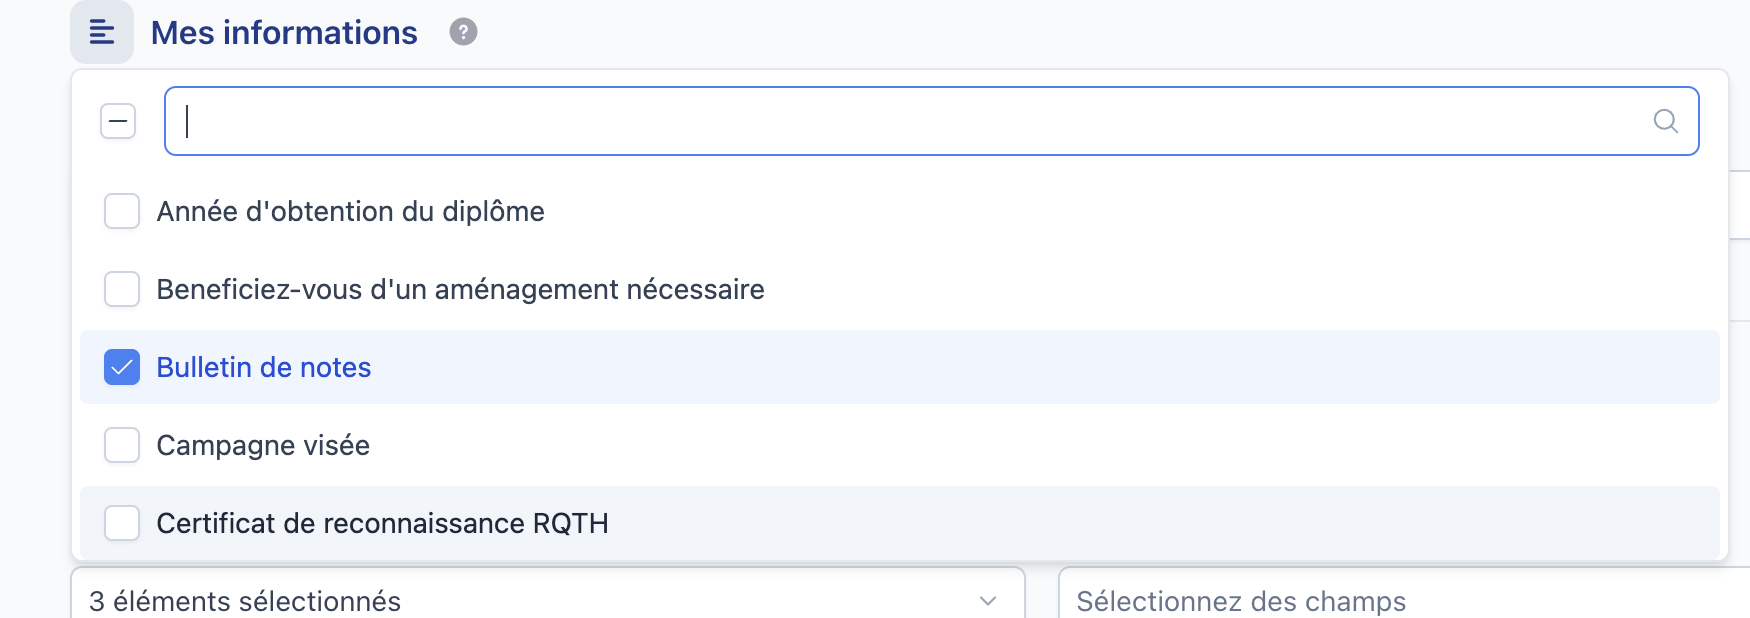This screenshot has height=618, width=1750.
Task: Toggle the minus select-all checkbox
Action: pyautogui.click(x=118, y=122)
